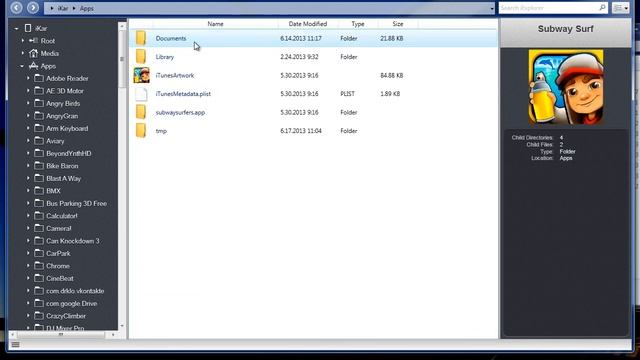Image resolution: width=640 pixels, height=360 pixels.
Task: Click the iTunesMetadata.plist file name
Action: [183, 94]
